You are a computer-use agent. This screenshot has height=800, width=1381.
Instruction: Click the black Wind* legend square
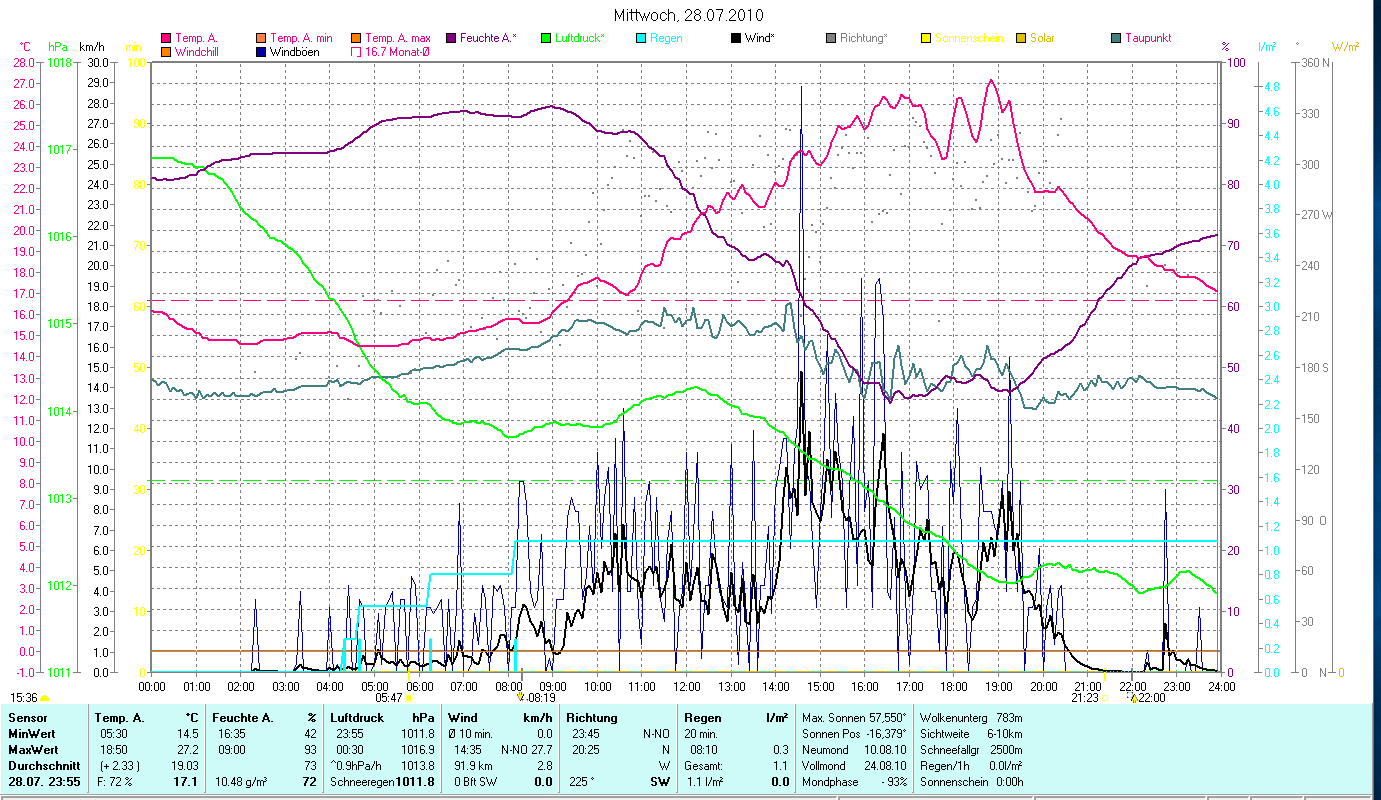coord(736,38)
